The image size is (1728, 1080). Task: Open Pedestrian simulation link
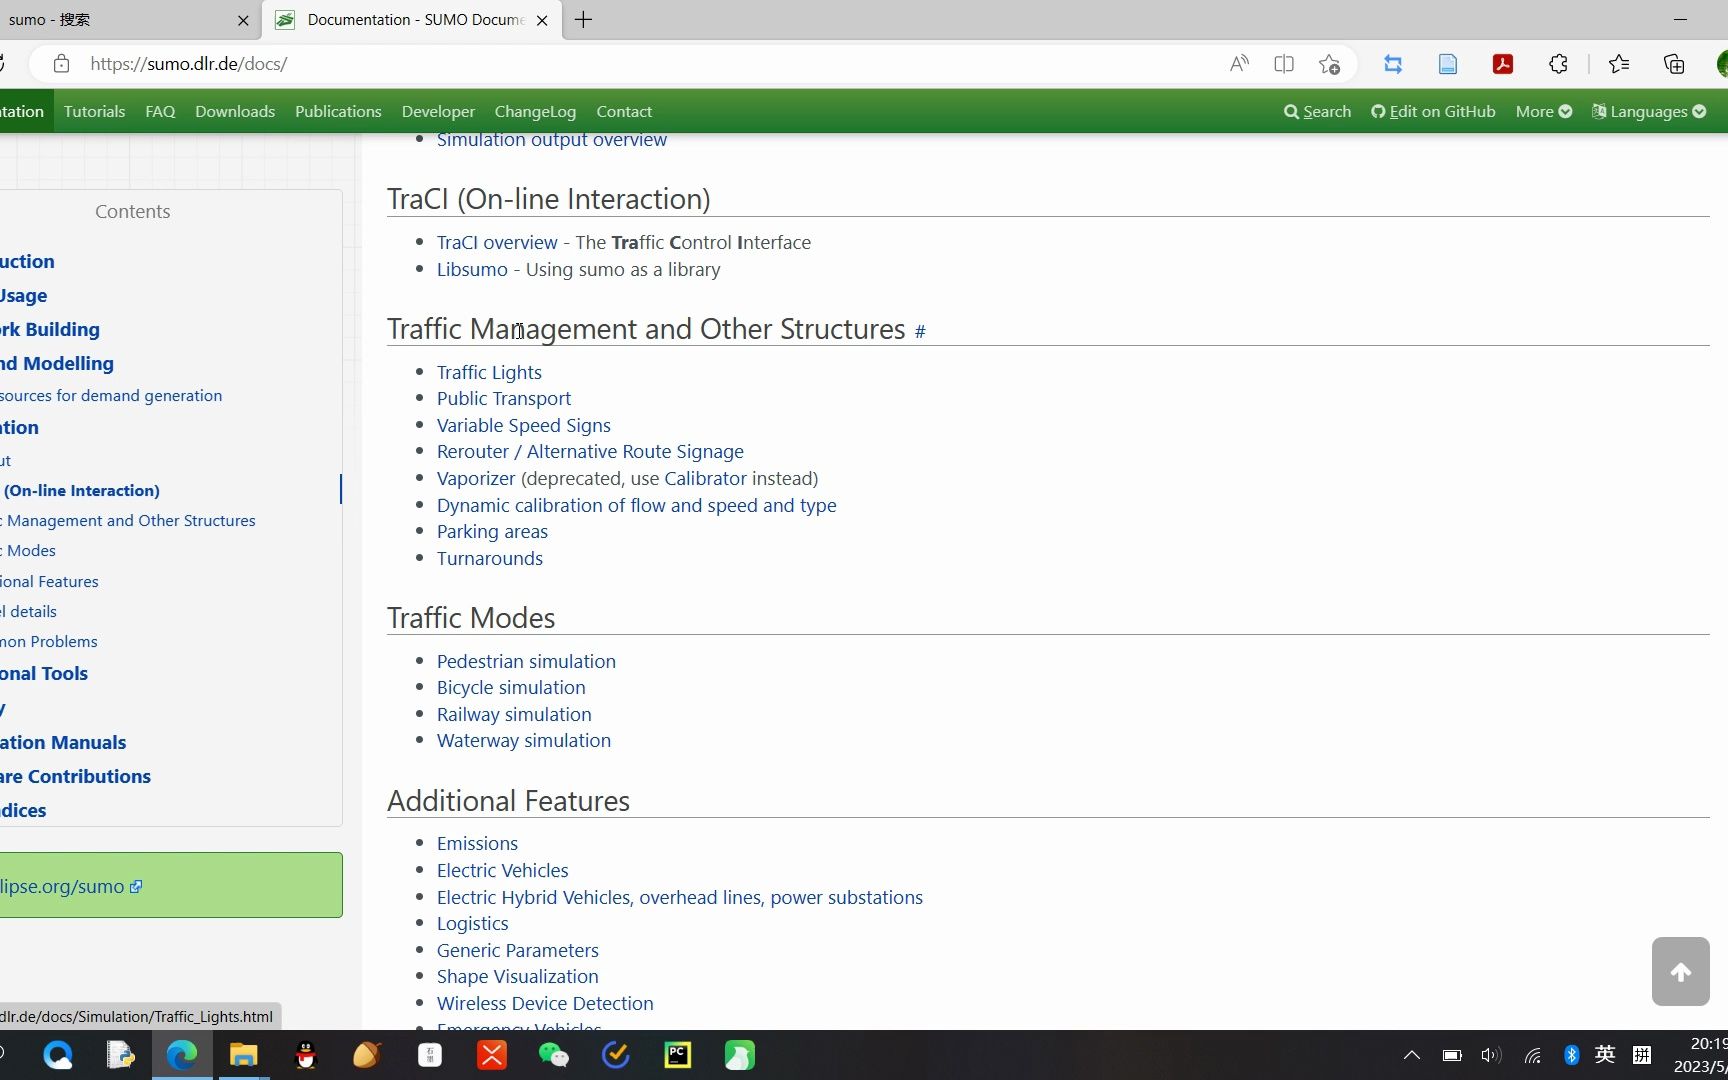pyautogui.click(x=526, y=661)
